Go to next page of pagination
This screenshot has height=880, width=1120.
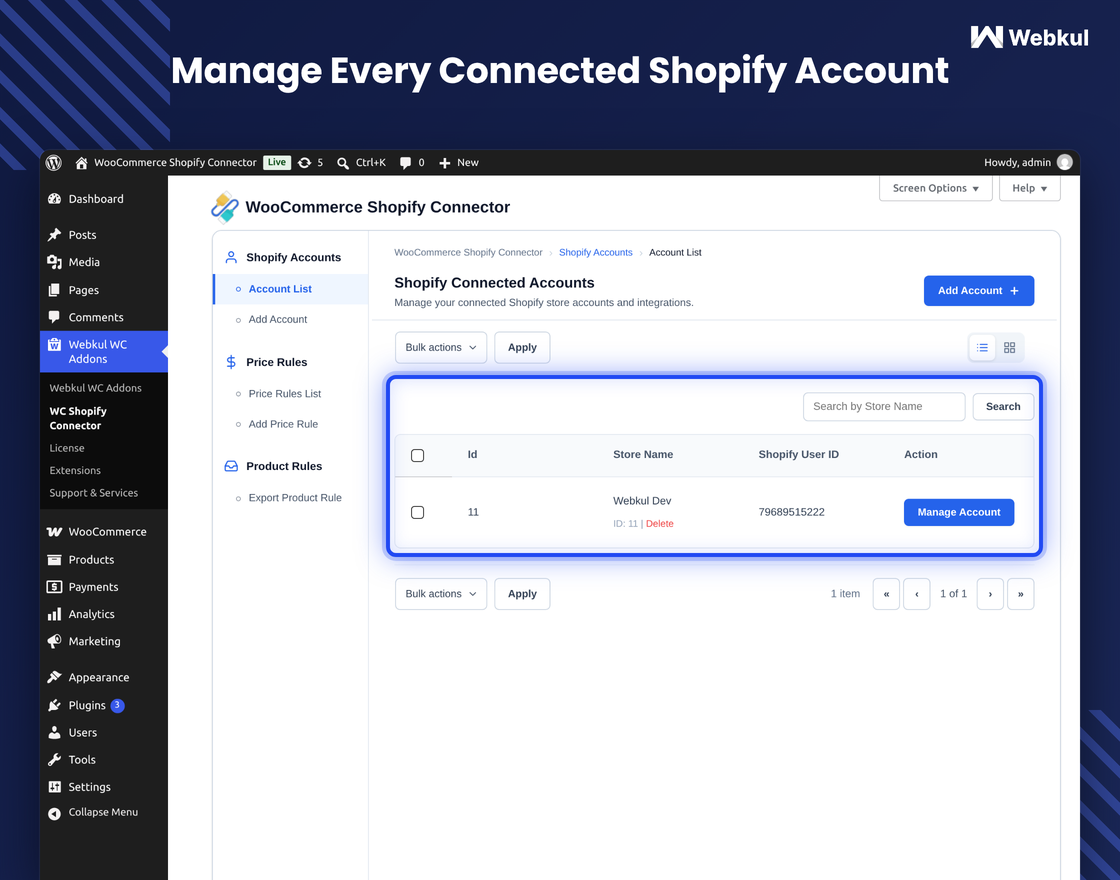pos(990,594)
